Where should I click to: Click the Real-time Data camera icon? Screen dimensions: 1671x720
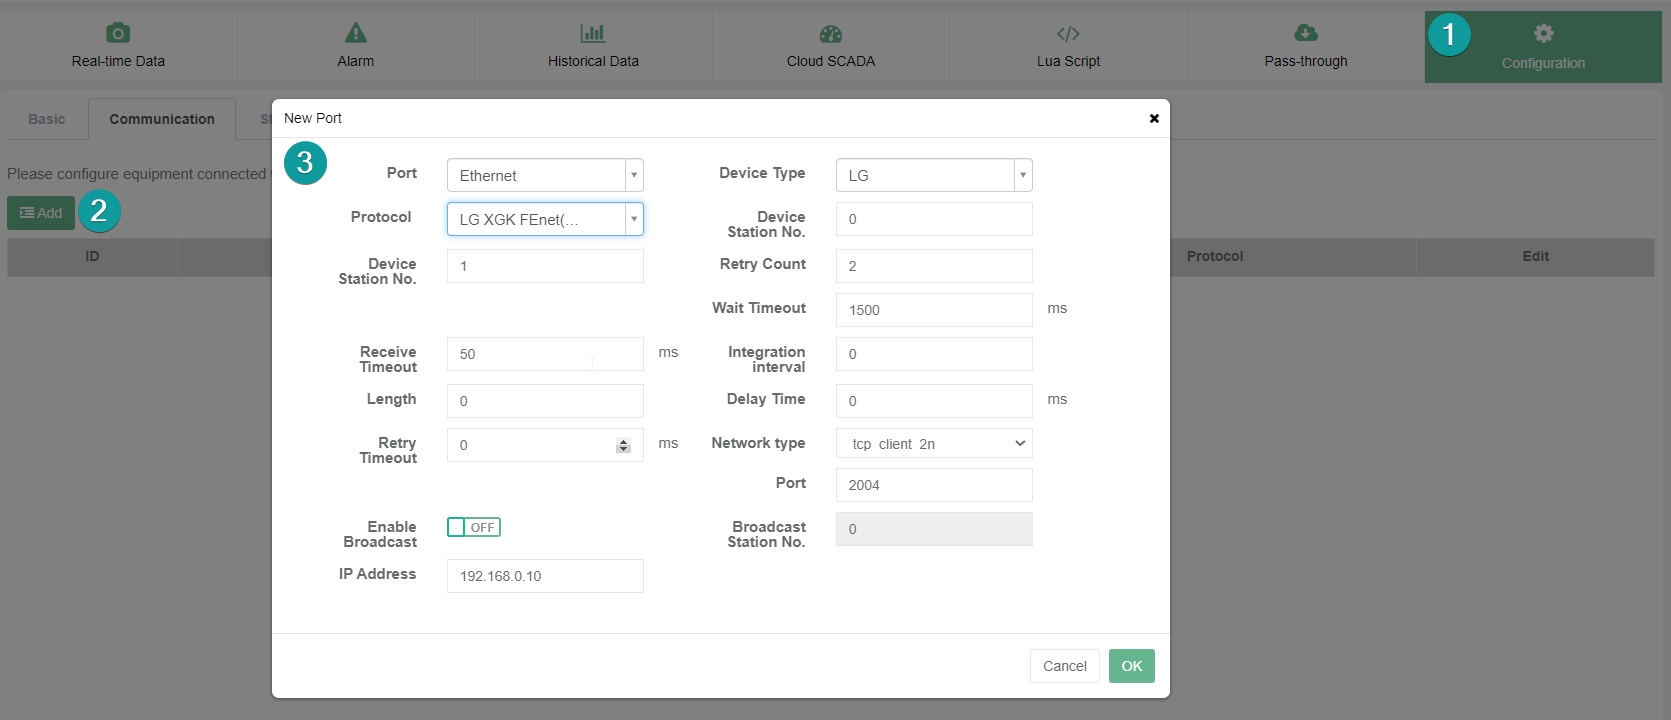(118, 33)
